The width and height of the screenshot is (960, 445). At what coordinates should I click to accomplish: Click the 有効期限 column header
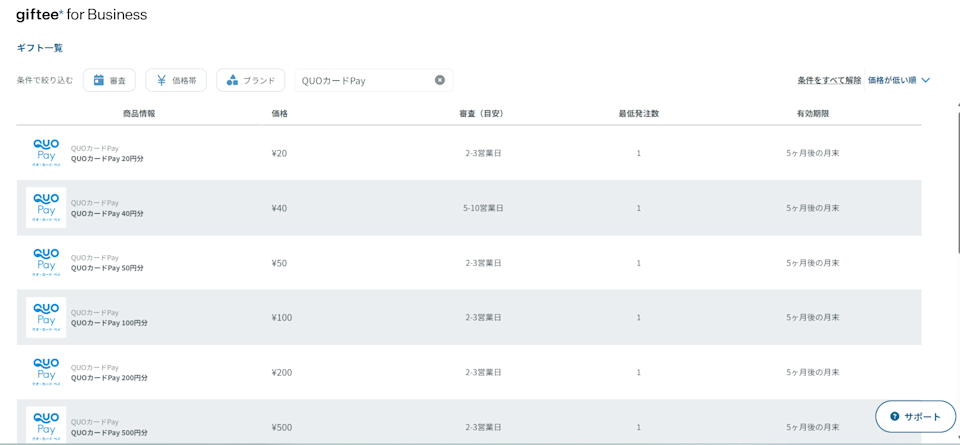click(813, 113)
